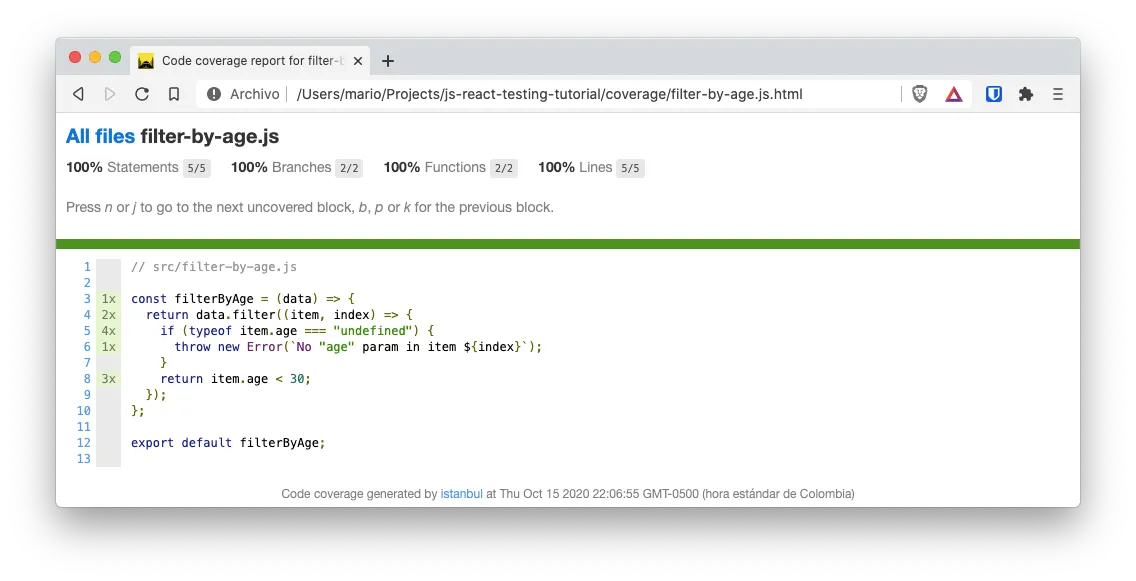Click the throw new Error code line
The image size is (1136, 581).
pos(358,347)
